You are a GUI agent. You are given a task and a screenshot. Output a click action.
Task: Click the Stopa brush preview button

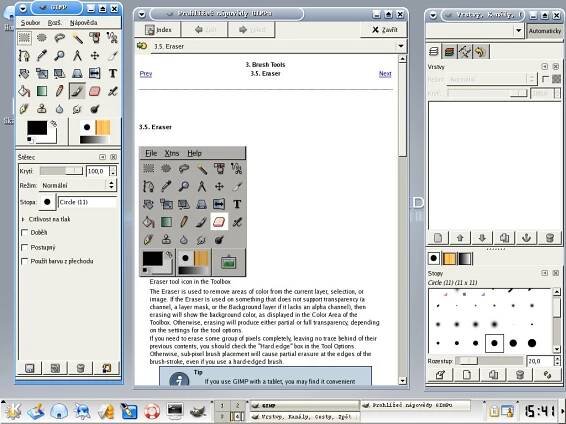(47, 202)
